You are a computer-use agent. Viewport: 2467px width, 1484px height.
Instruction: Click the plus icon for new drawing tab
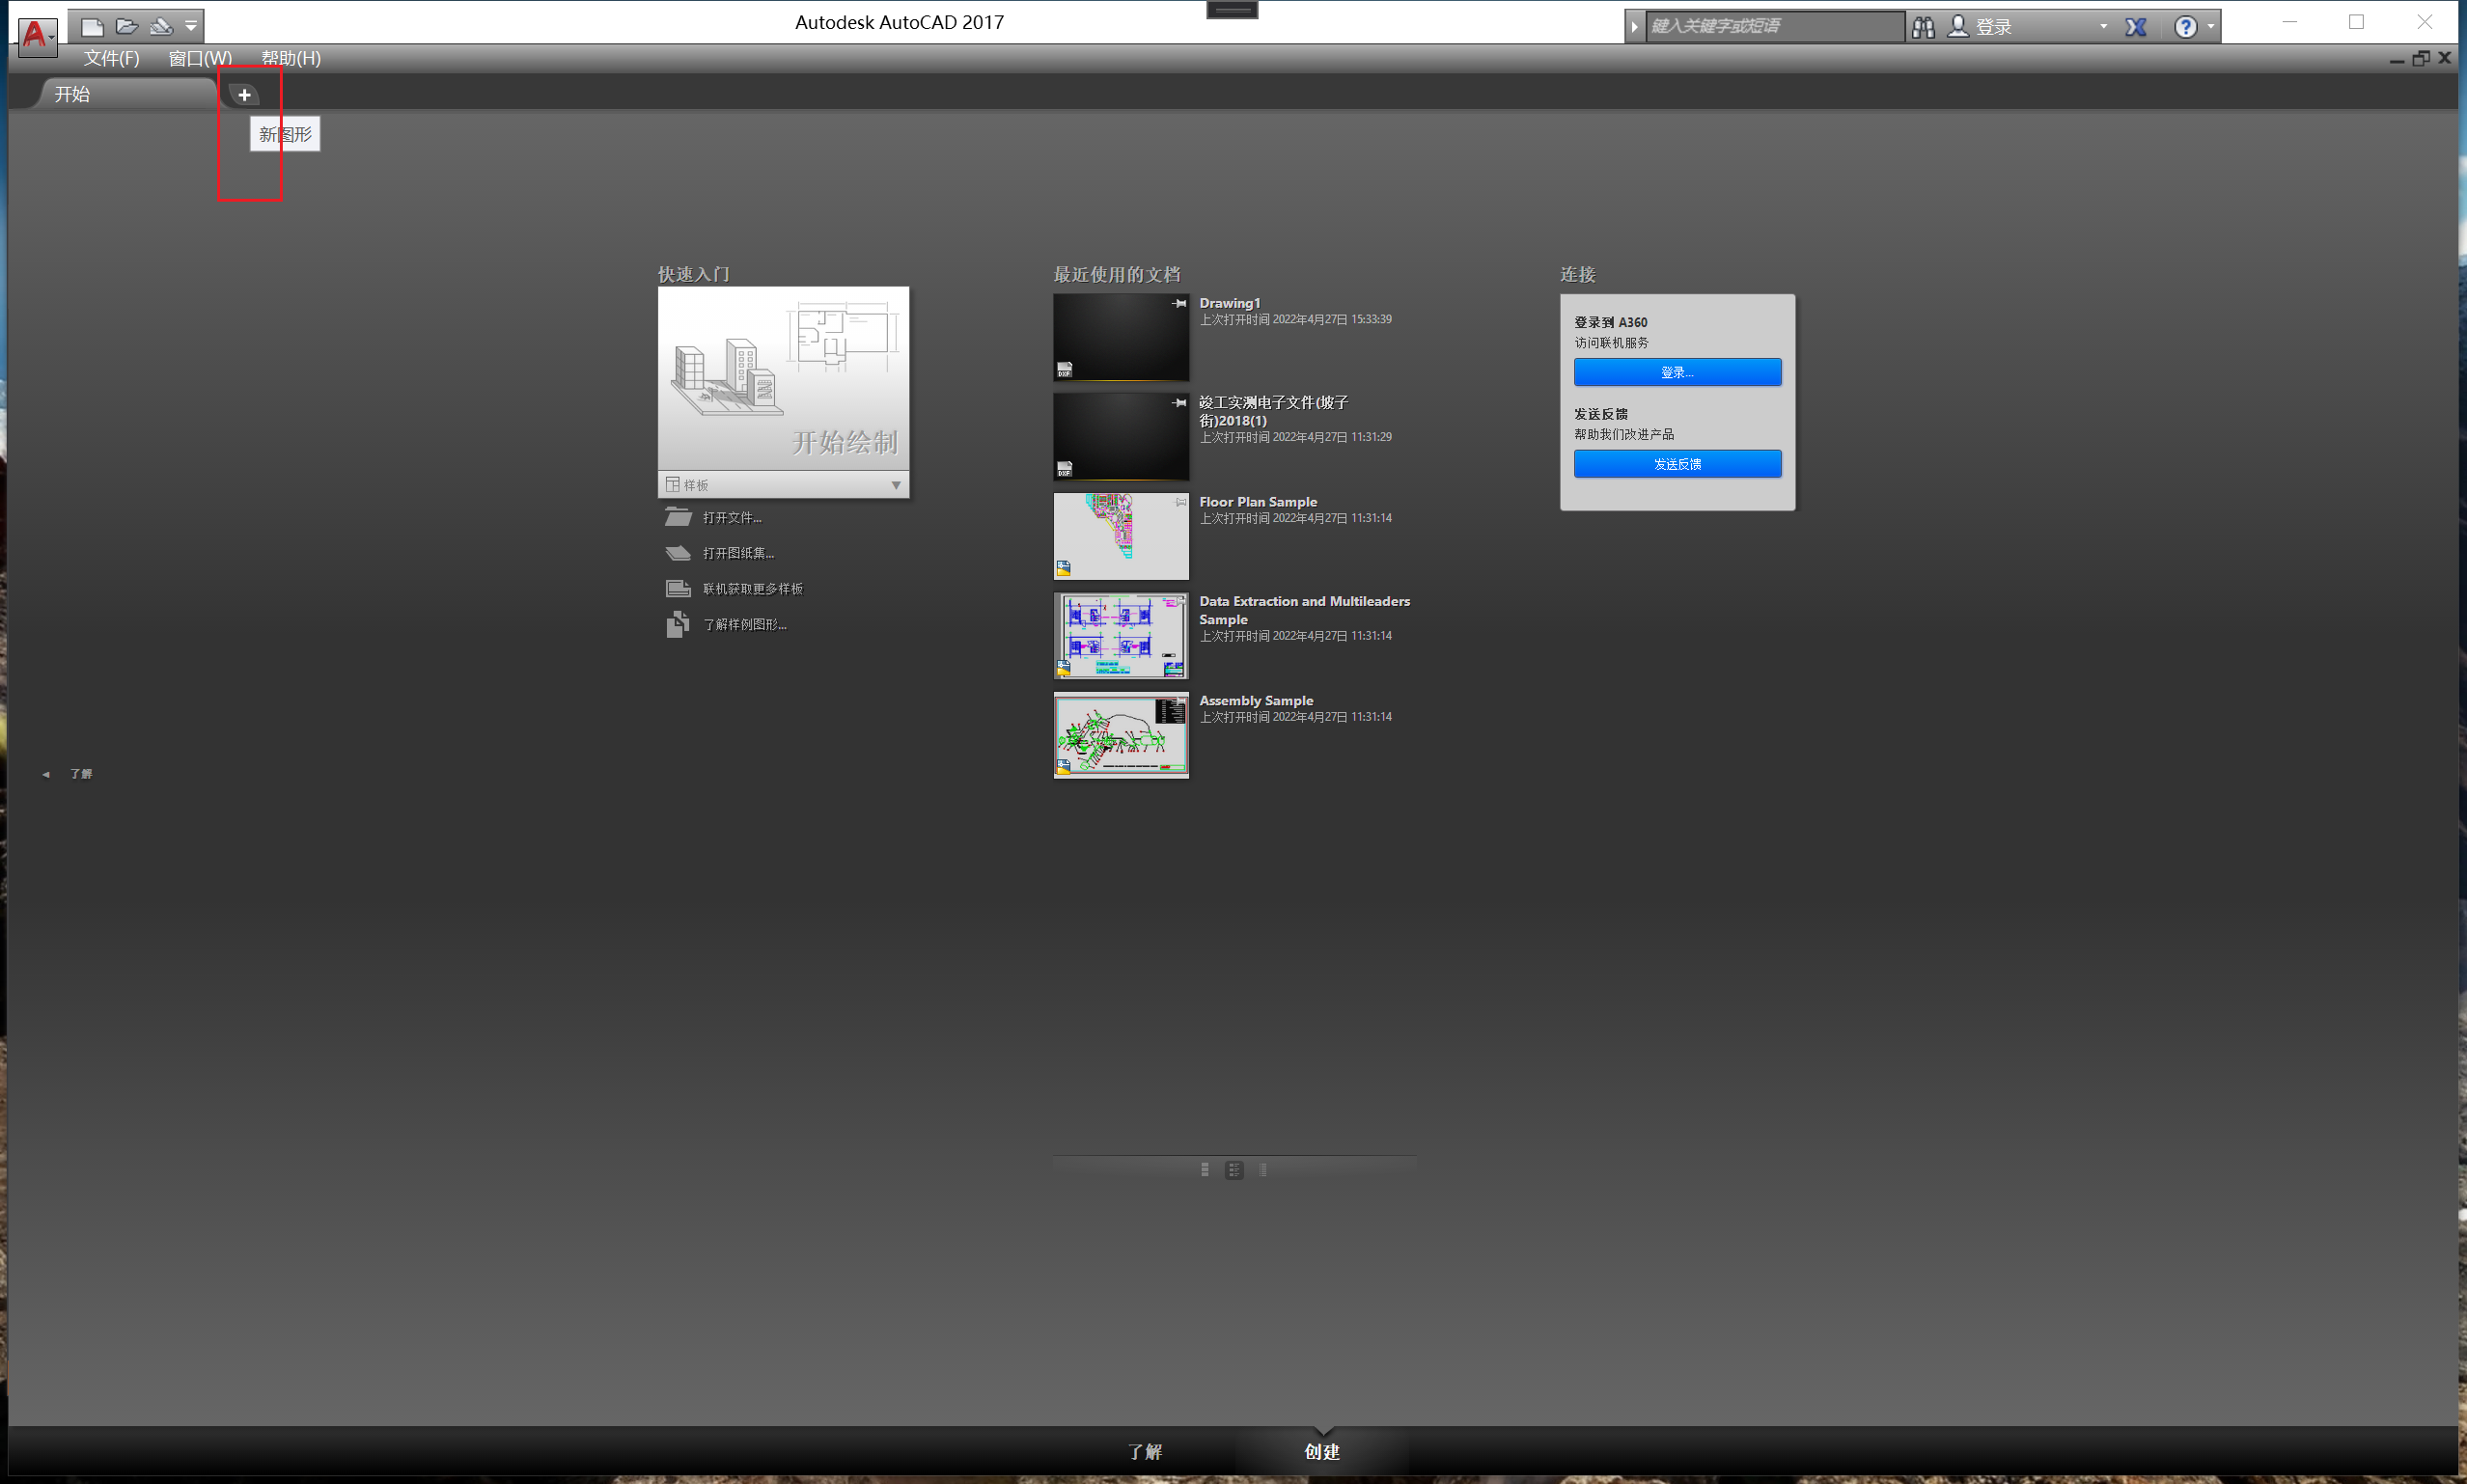[244, 95]
